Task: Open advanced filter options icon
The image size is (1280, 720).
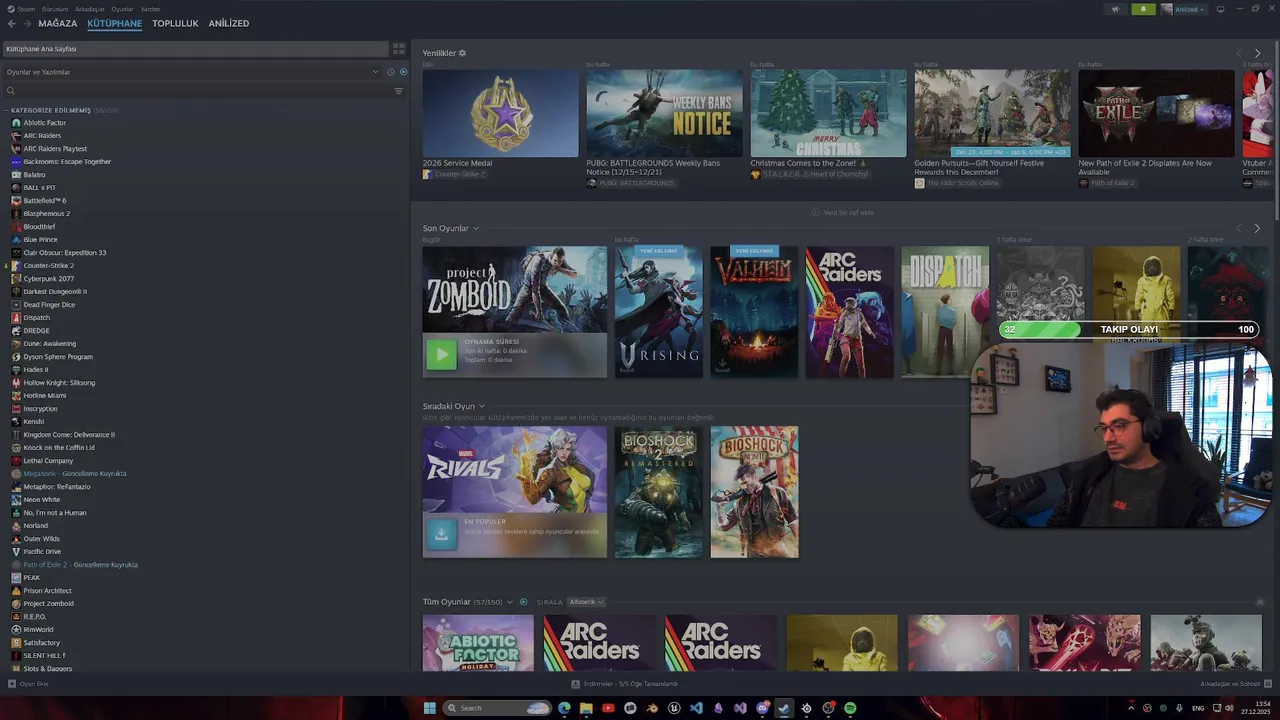Action: point(398,91)
